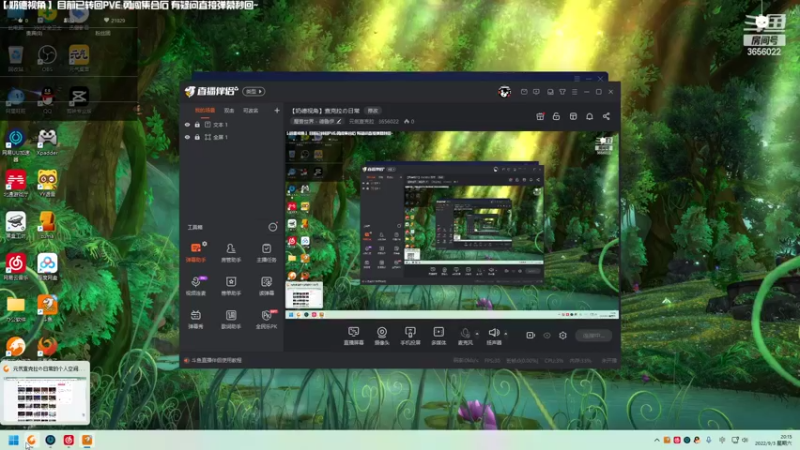
Task: Open the user avatar in title bar
Action: (505, 92)
